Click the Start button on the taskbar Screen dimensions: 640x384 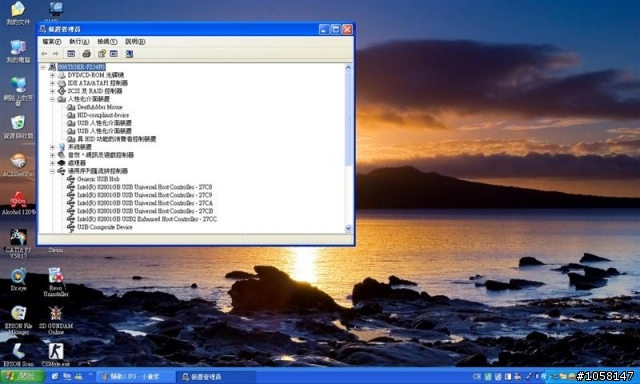coord(22,376)
